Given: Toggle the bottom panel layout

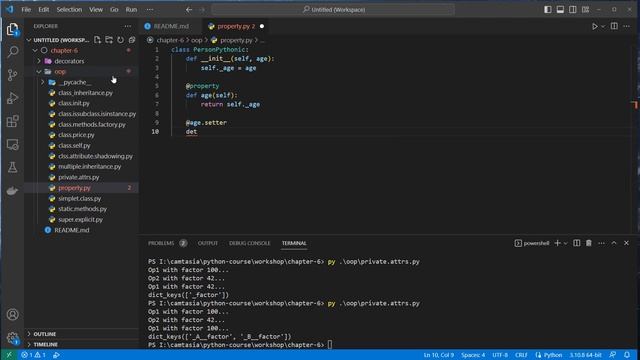Looking at the screenshot, I should point(560,9).
